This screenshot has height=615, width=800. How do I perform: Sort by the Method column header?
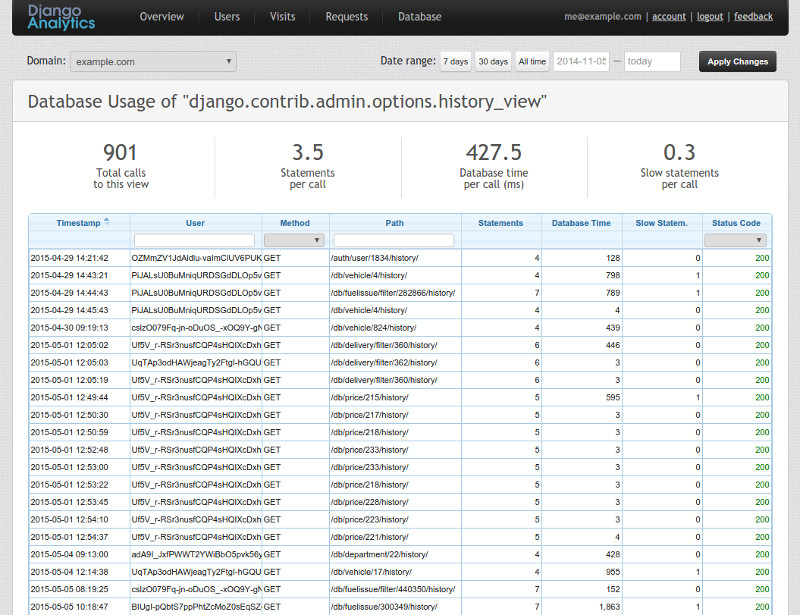(x=295, y=223)
